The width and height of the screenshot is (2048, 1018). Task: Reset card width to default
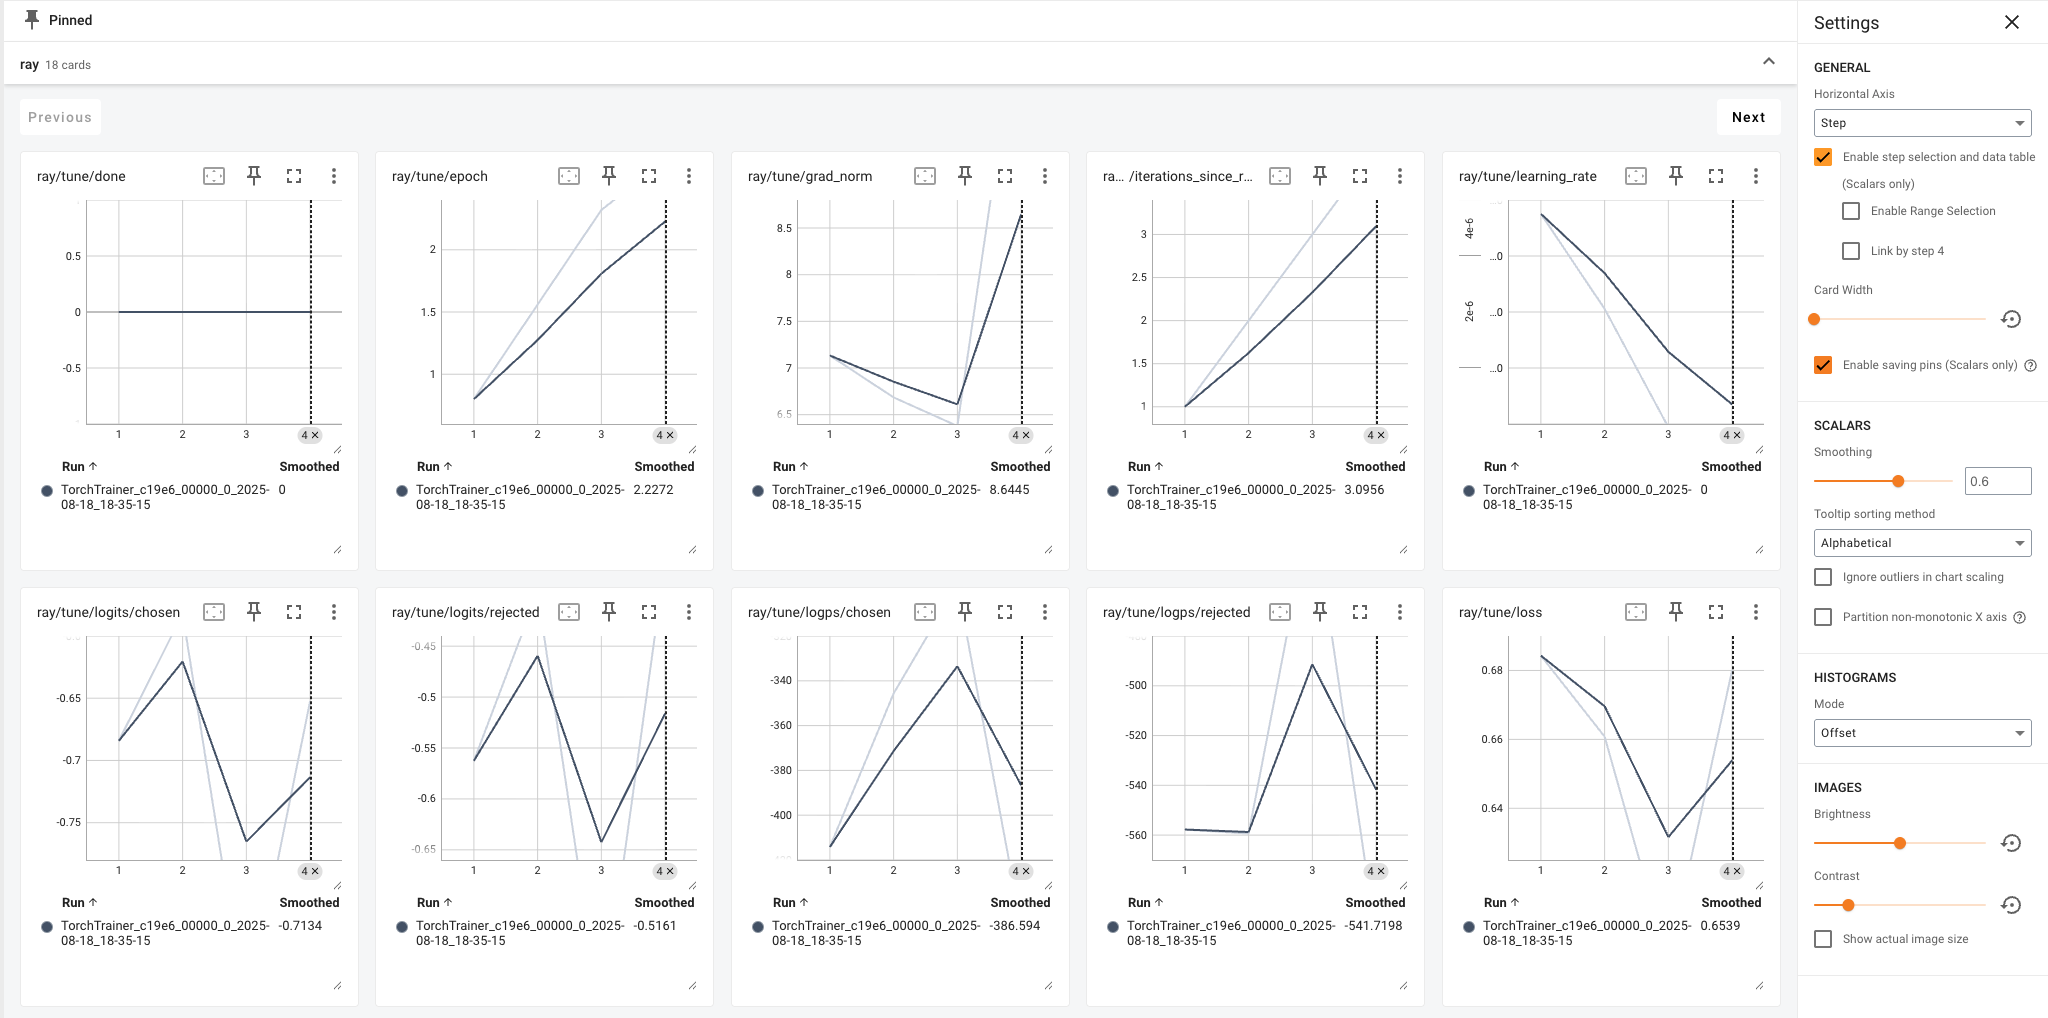tap(2011, 319)
